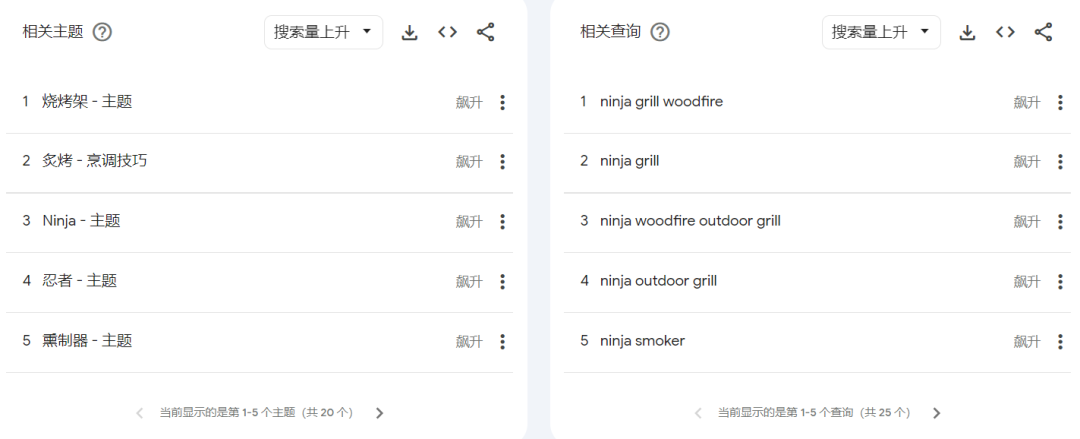Open the 忍者 - 主题 topic
This screenshot has height=439, width=1080.
(79, 280)
